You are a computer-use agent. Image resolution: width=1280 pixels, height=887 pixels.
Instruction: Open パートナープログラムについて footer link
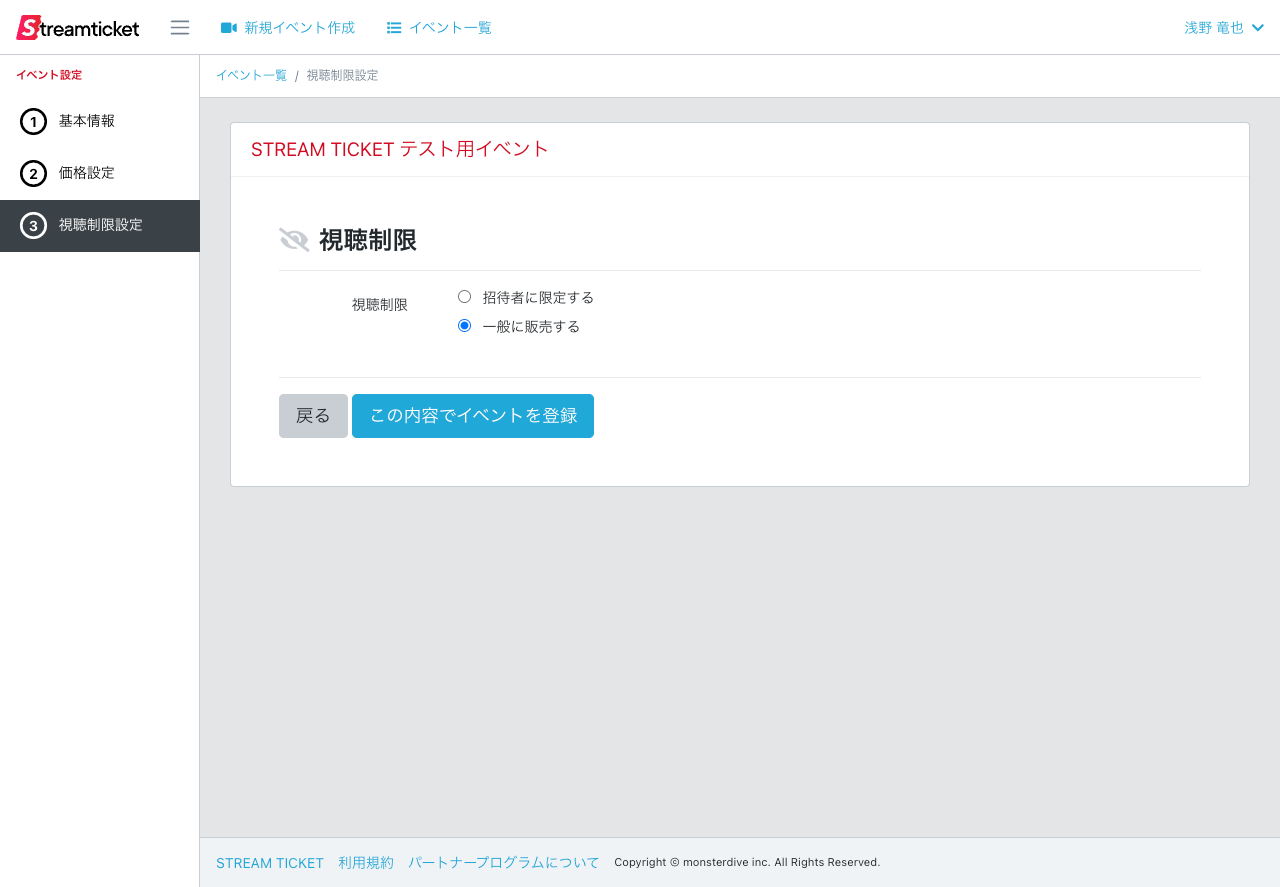(503, 863)
